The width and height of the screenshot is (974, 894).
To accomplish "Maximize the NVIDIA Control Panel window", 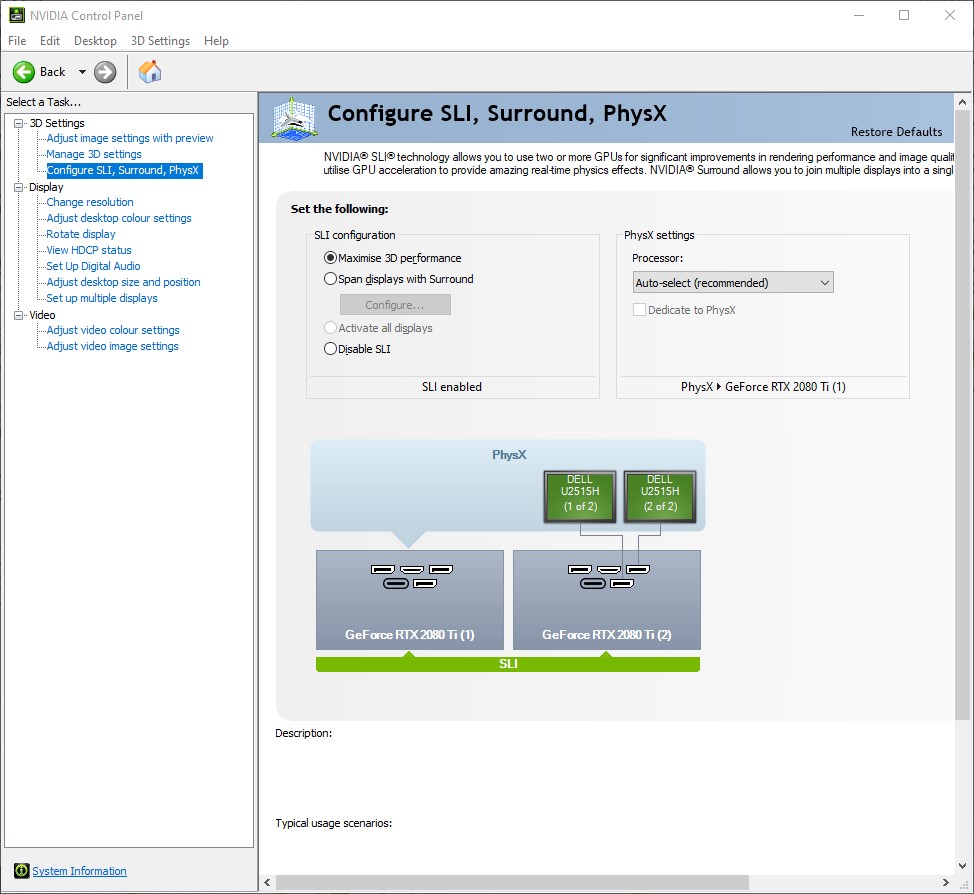I will (904, 15).
